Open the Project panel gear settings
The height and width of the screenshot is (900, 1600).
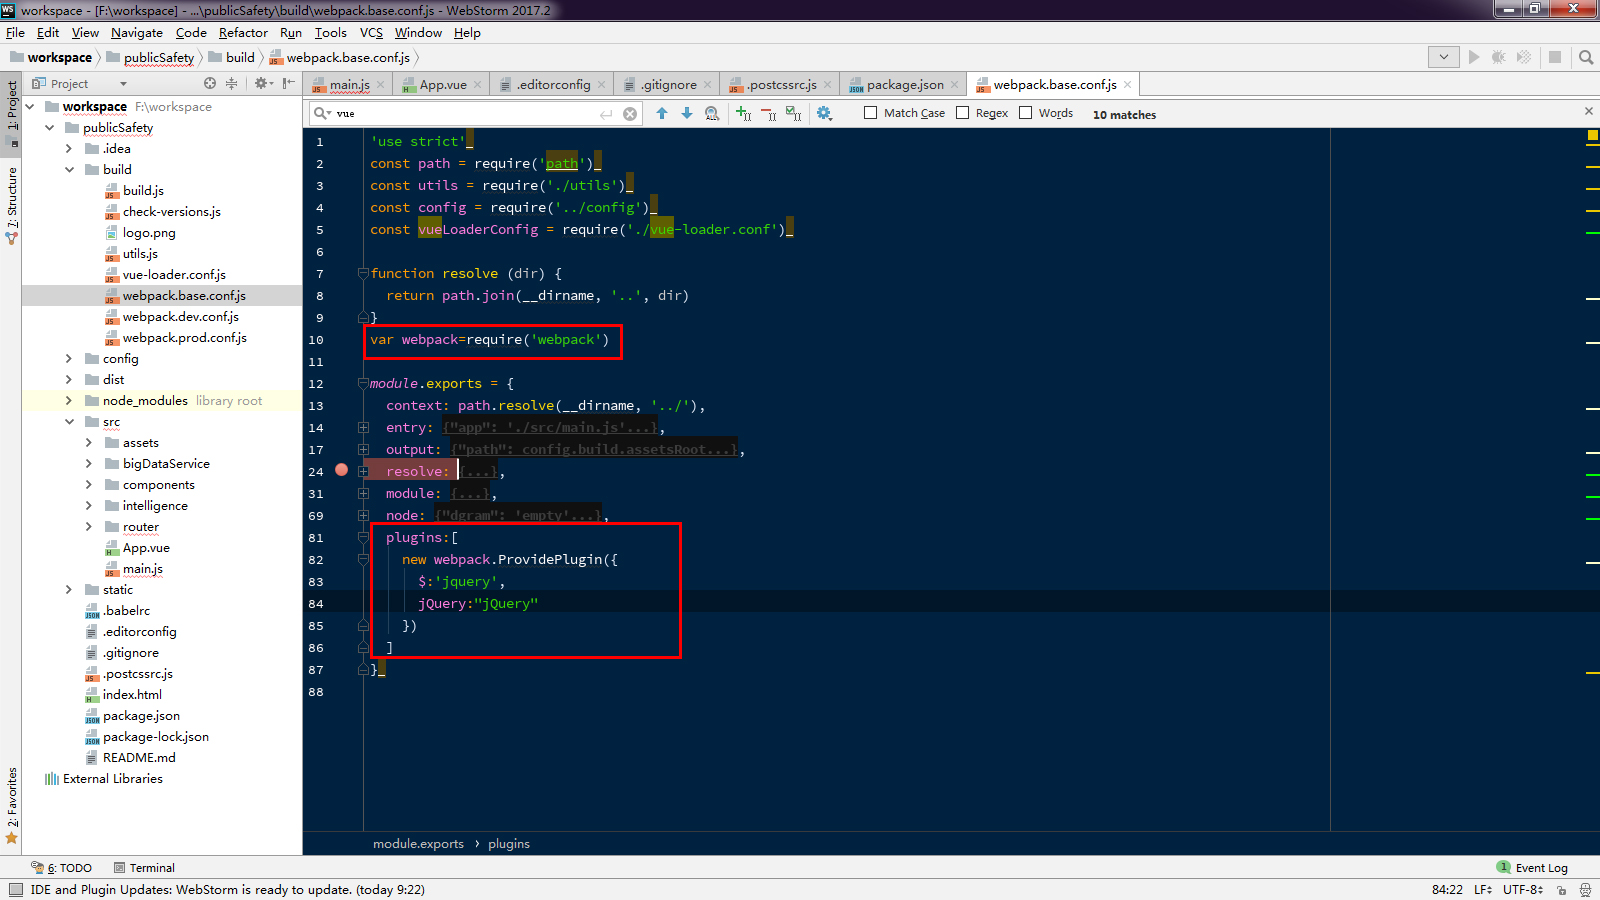pyautogui.click(x=261, y=84)
